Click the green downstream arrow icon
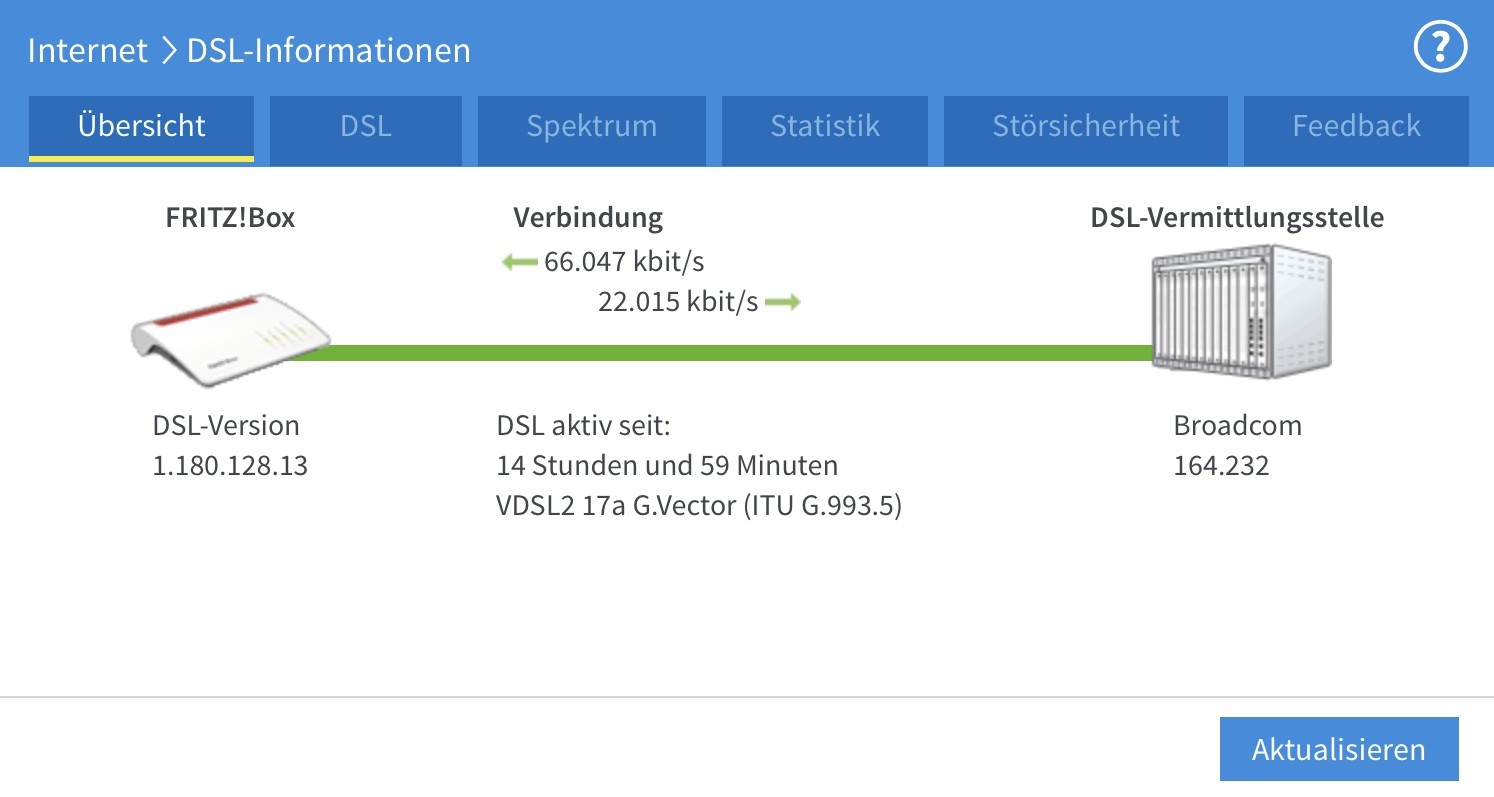Image resolution: width=1494 pixels, height=797 pixels. click(520, 263)
